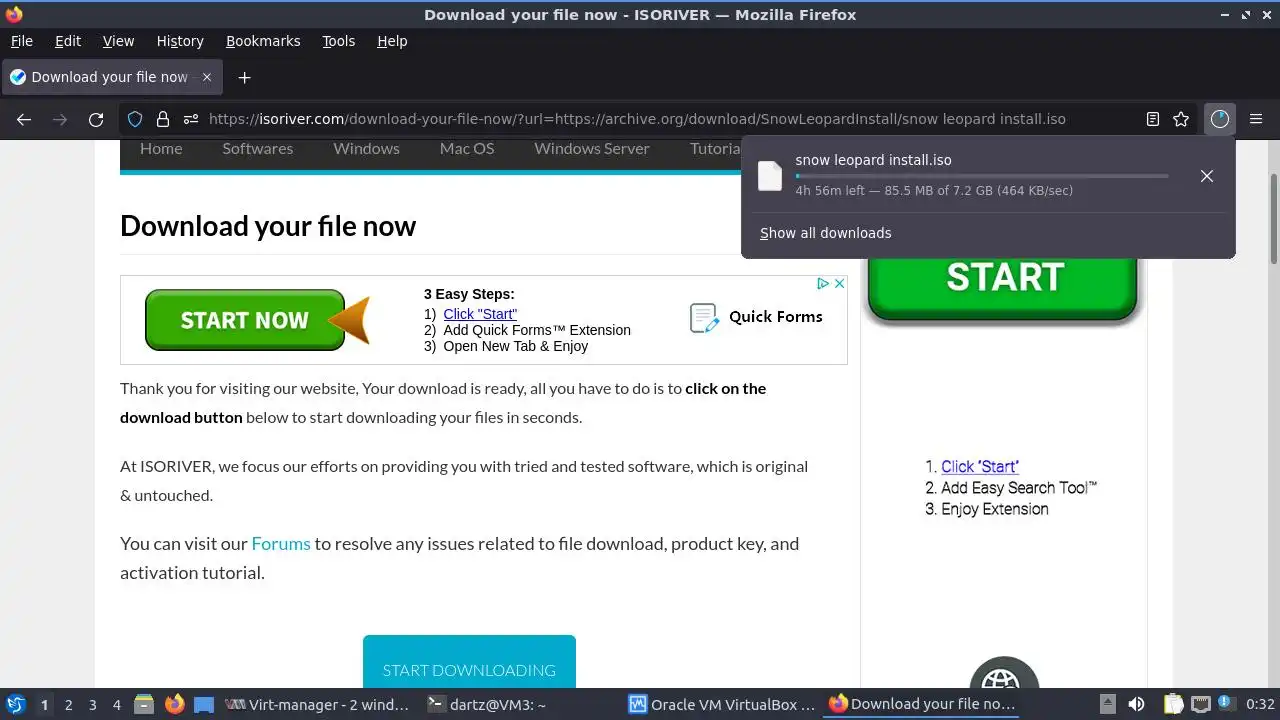Screen dimensions: 1280x720
Task: Switch to Oracle VM VirtualBox taskbar window
Action: click(x=722, y=704)
